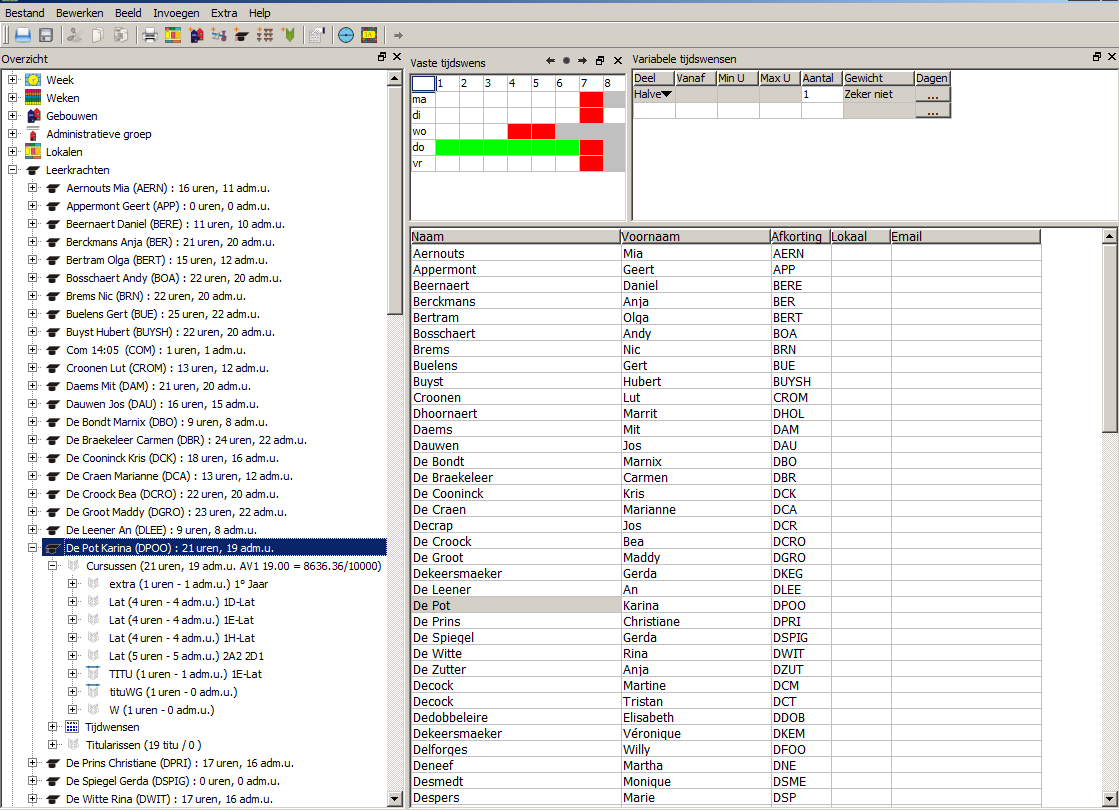The width and height of the screenshot is (1119, 810).
Task: Click the add class group seats icon
Action: coord(265,35)
